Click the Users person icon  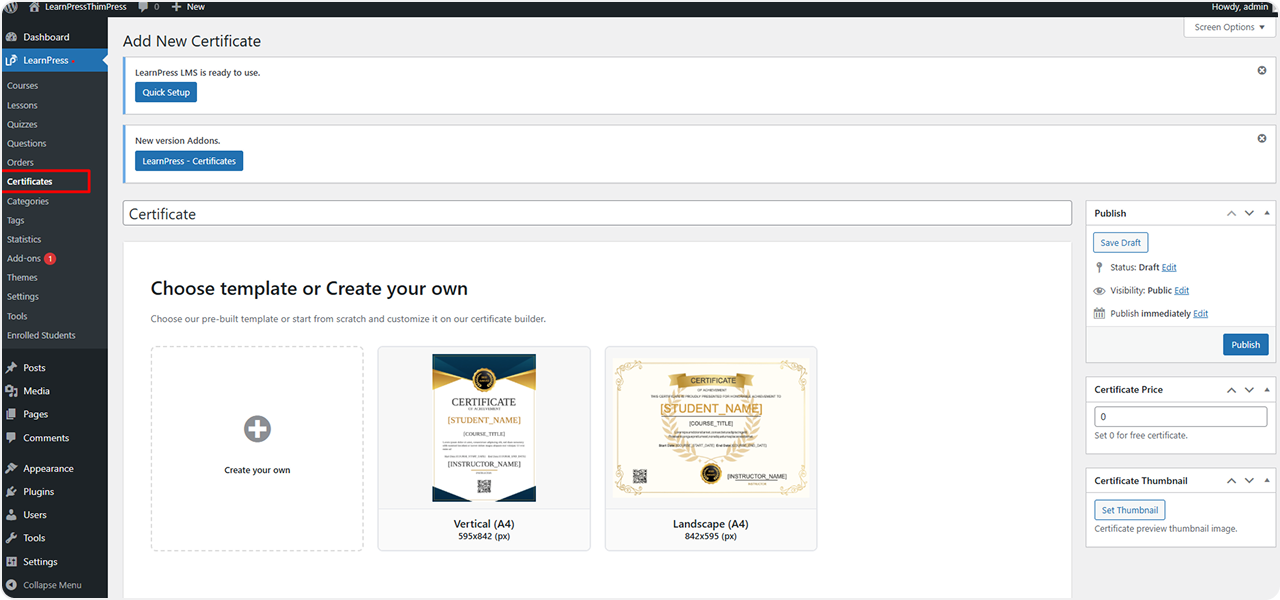11,515
